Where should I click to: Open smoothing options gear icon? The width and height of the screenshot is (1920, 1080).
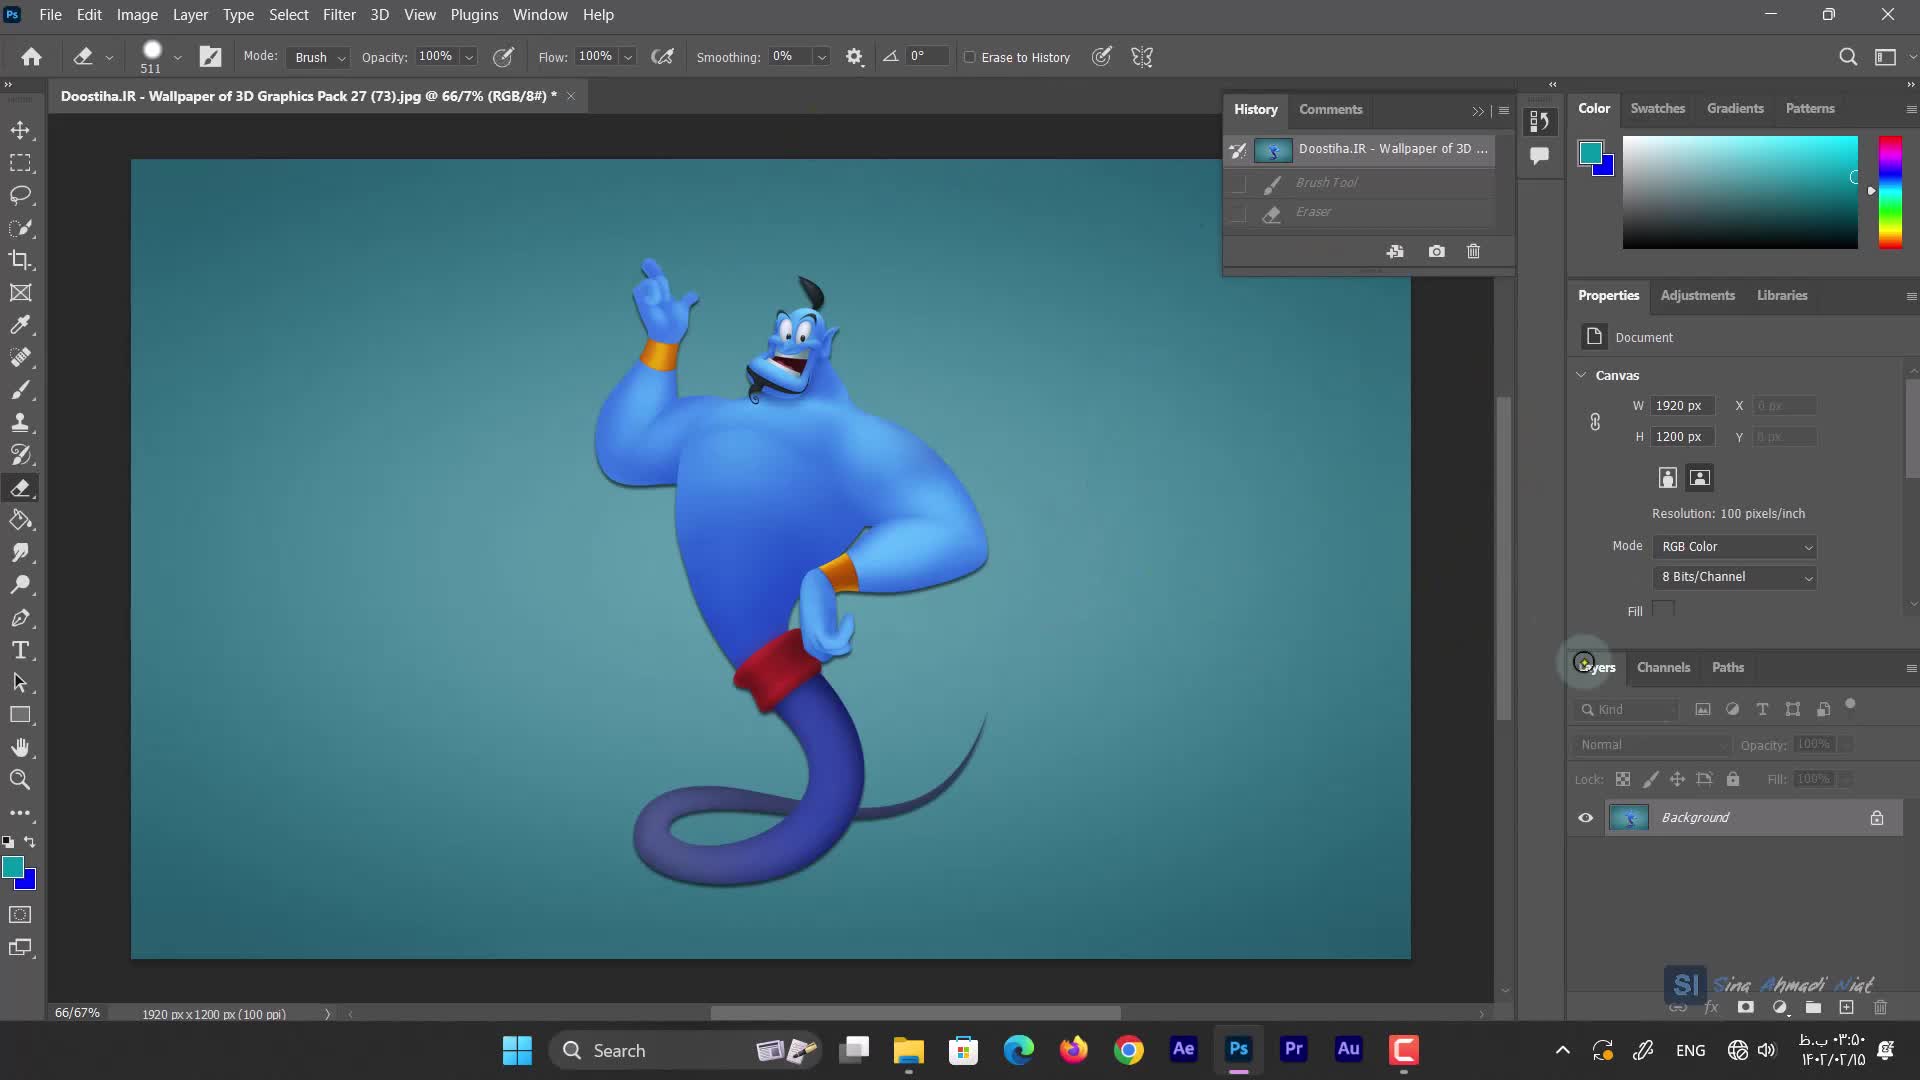pos(854,57)
